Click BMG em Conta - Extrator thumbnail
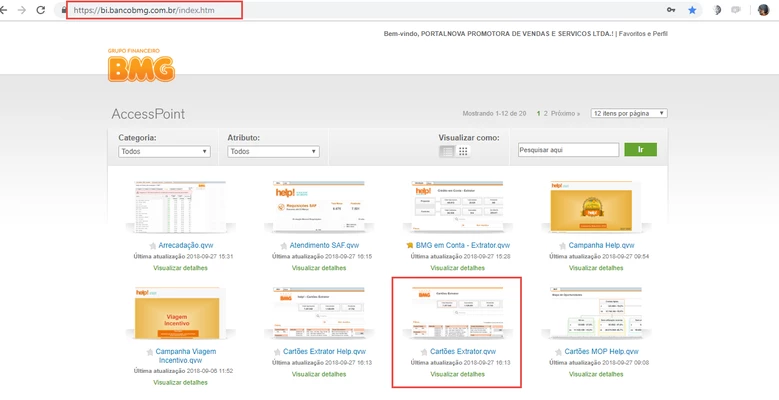Viewport: 779px width, 400px height. tap(458, 206)
